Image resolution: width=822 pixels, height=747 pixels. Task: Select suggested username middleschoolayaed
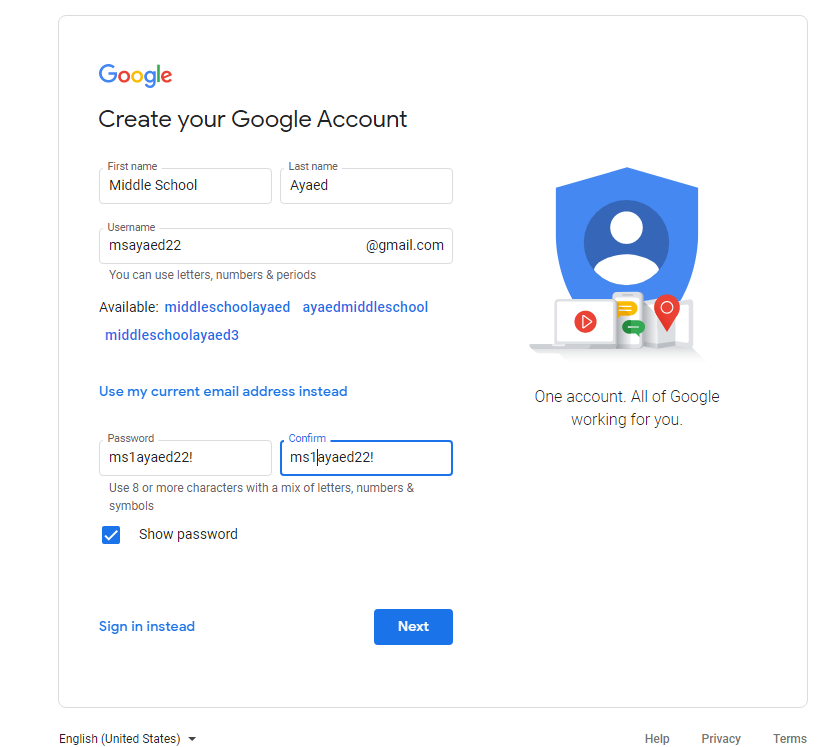(x=228, y=307)
